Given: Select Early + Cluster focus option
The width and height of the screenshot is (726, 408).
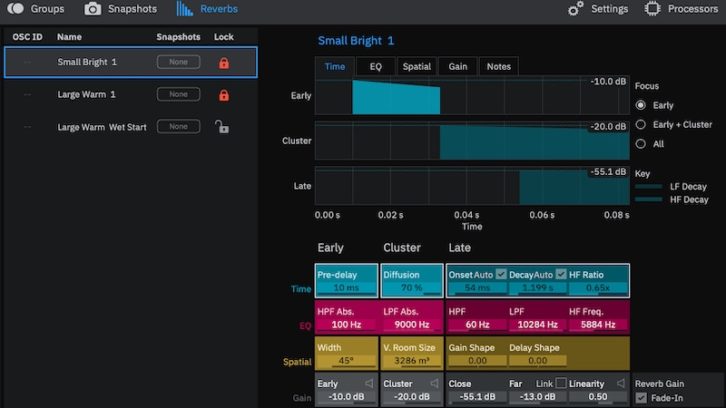Looking at the screenshot, I should (x=641, y=125).
